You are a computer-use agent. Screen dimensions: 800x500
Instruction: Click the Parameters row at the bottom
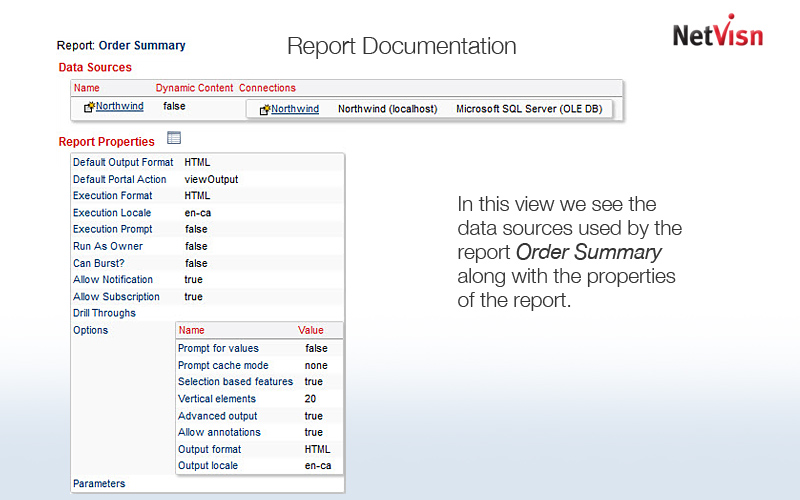click(x=99, y=484)
